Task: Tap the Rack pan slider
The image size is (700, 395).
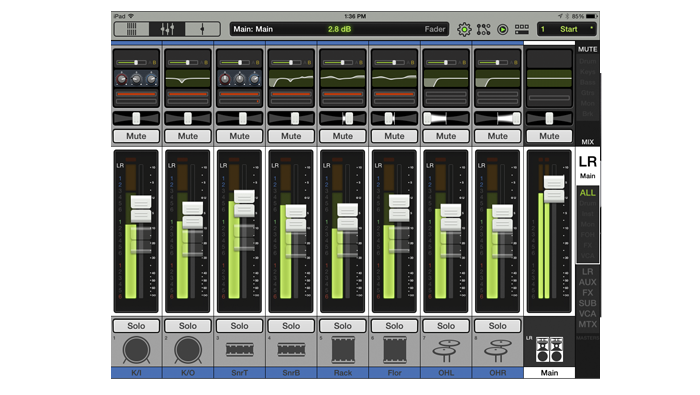Action: point(343,118)
